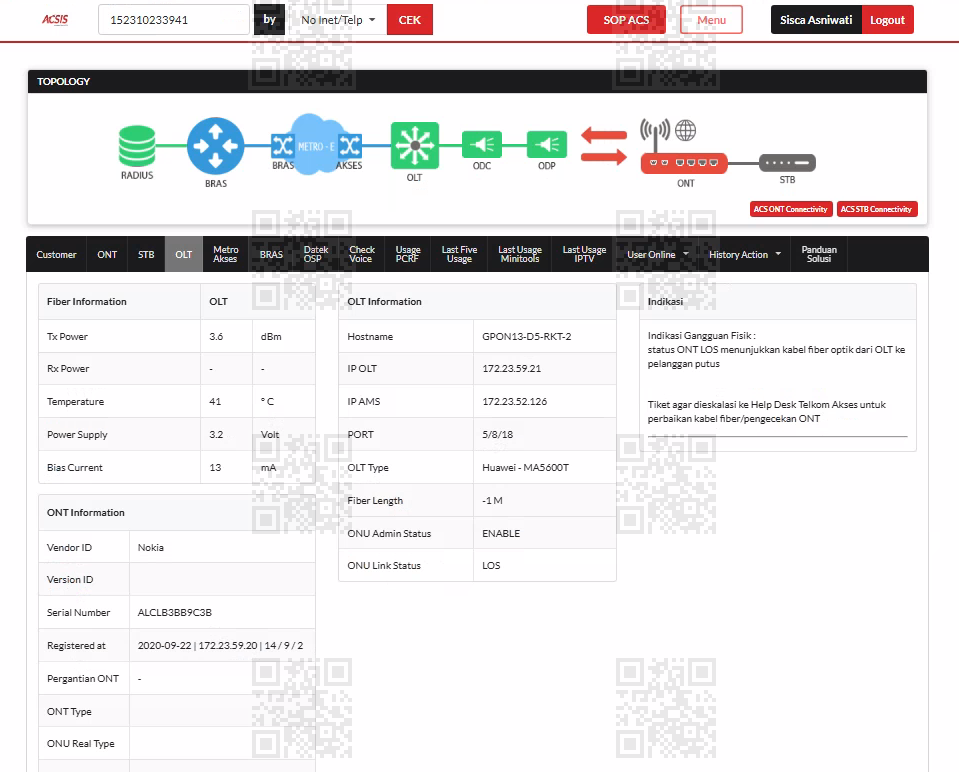Viewport: 959px width, 772px height.
Task: Open the Metro Akses tab
Action: click(226, 254)
